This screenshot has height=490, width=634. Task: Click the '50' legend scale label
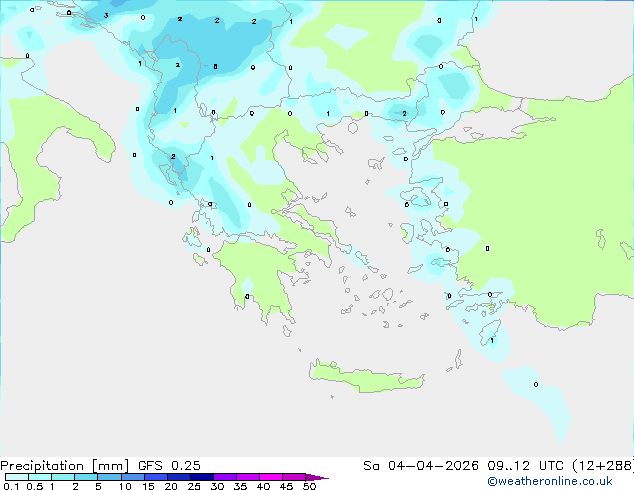pos(309,486)
